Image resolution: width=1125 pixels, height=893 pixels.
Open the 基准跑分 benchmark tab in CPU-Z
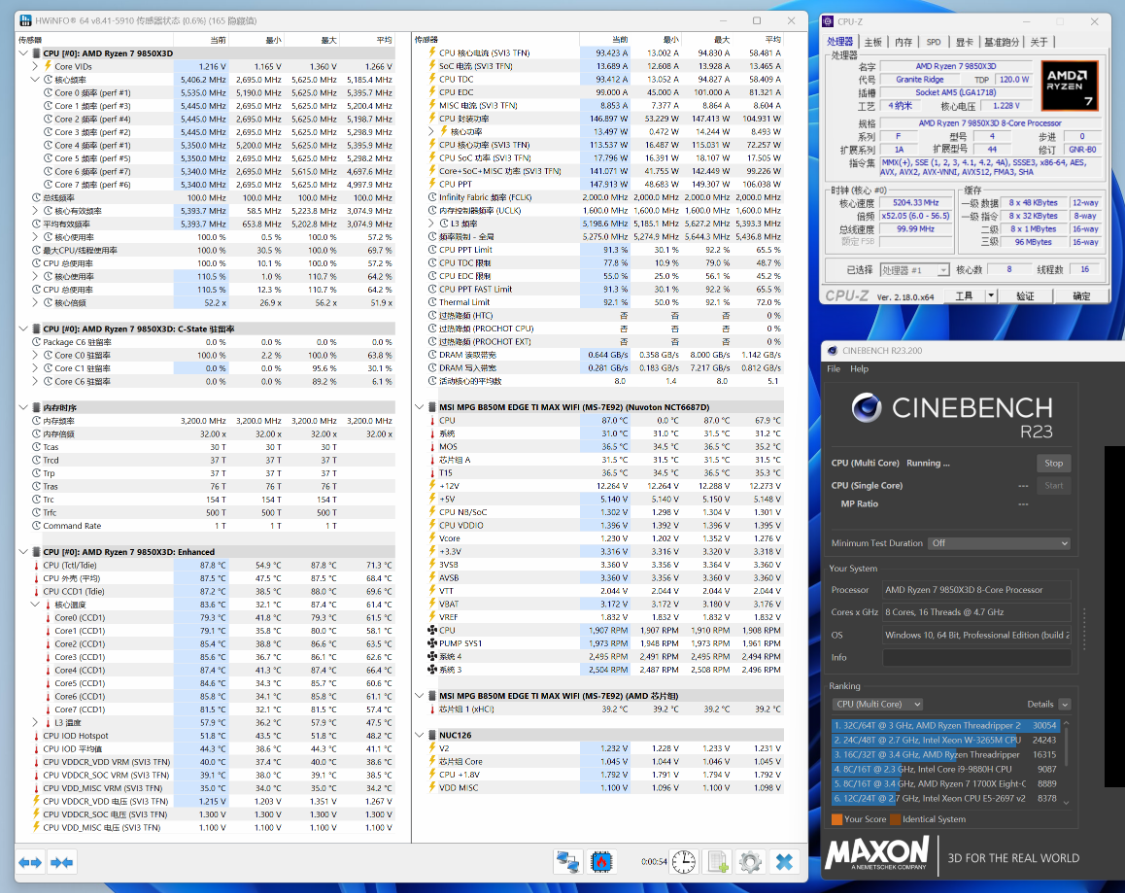click(x=1002, y=42)
